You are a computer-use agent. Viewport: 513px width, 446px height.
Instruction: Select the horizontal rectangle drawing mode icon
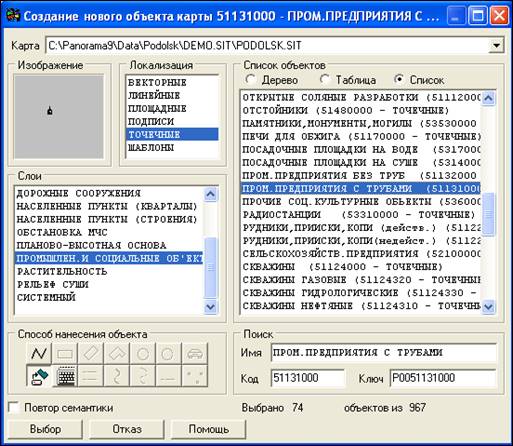coord(65,353)
